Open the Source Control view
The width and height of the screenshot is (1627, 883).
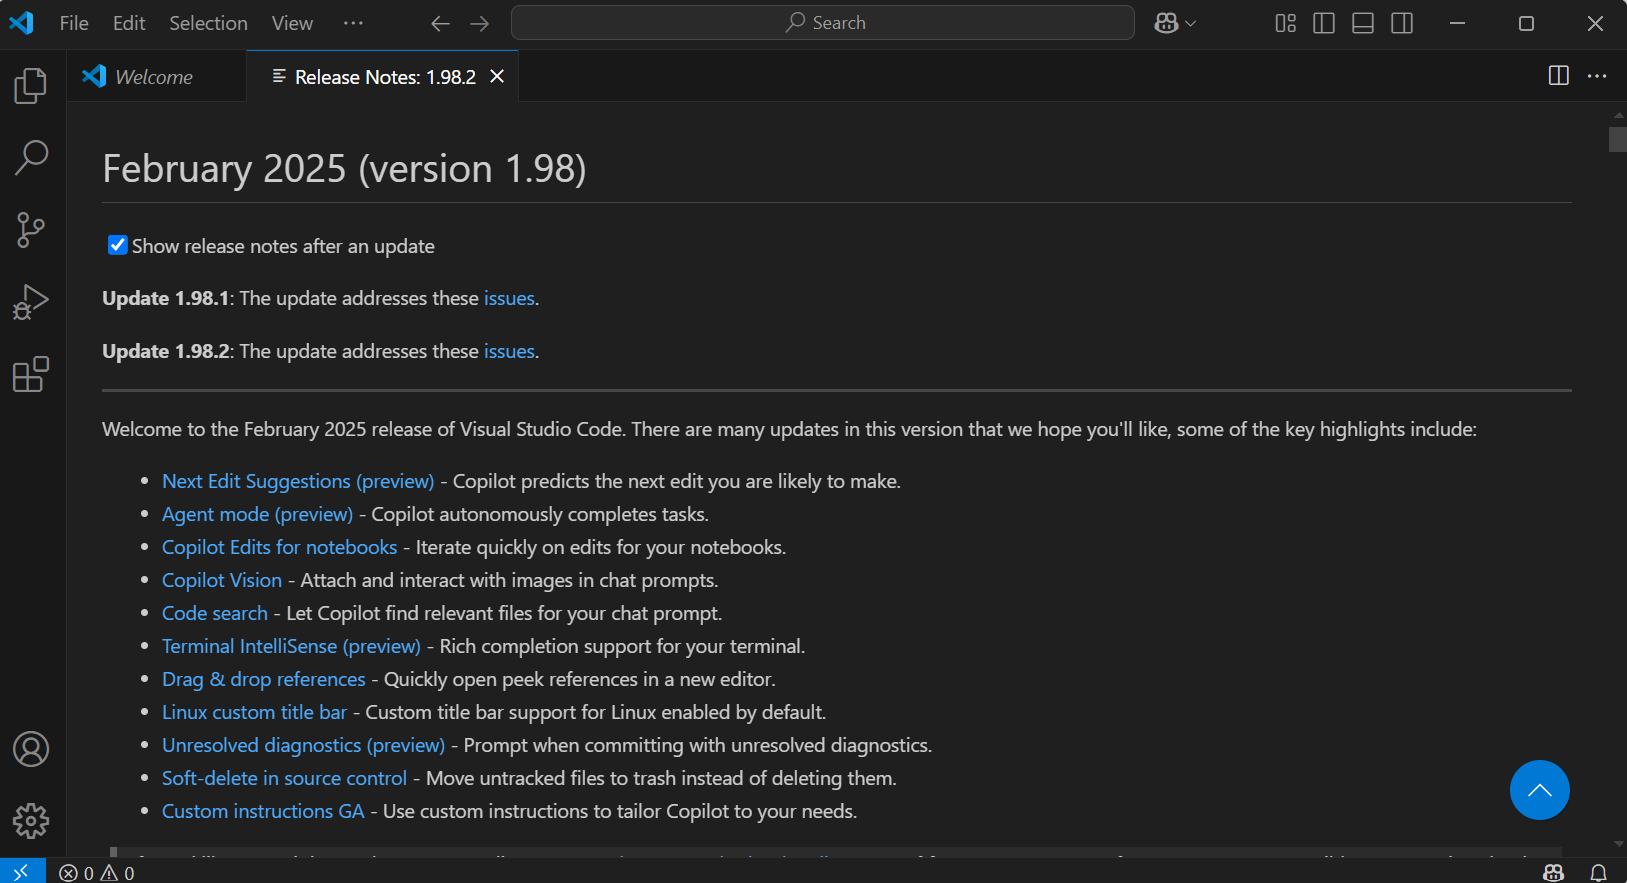31,230
